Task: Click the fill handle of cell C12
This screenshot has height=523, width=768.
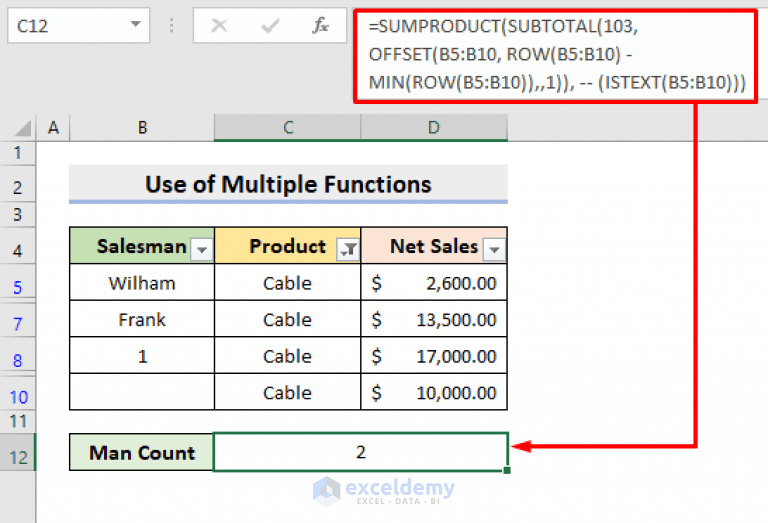Action: tap(507, 470)
